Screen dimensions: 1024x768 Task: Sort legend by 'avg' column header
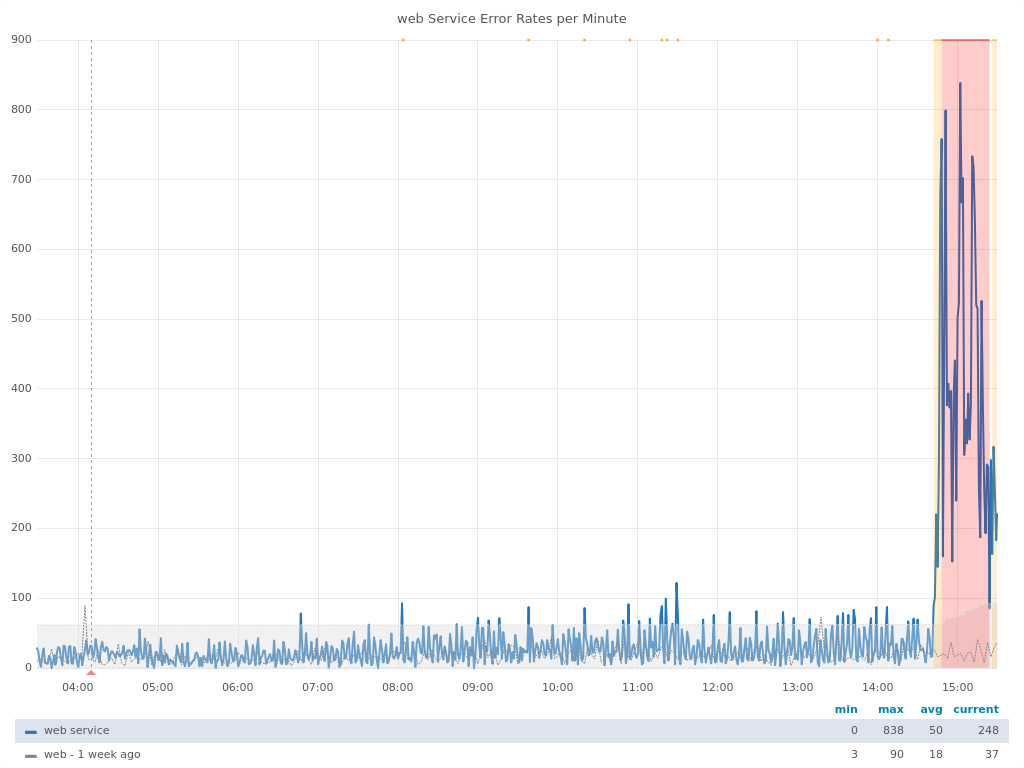(931, 710)
